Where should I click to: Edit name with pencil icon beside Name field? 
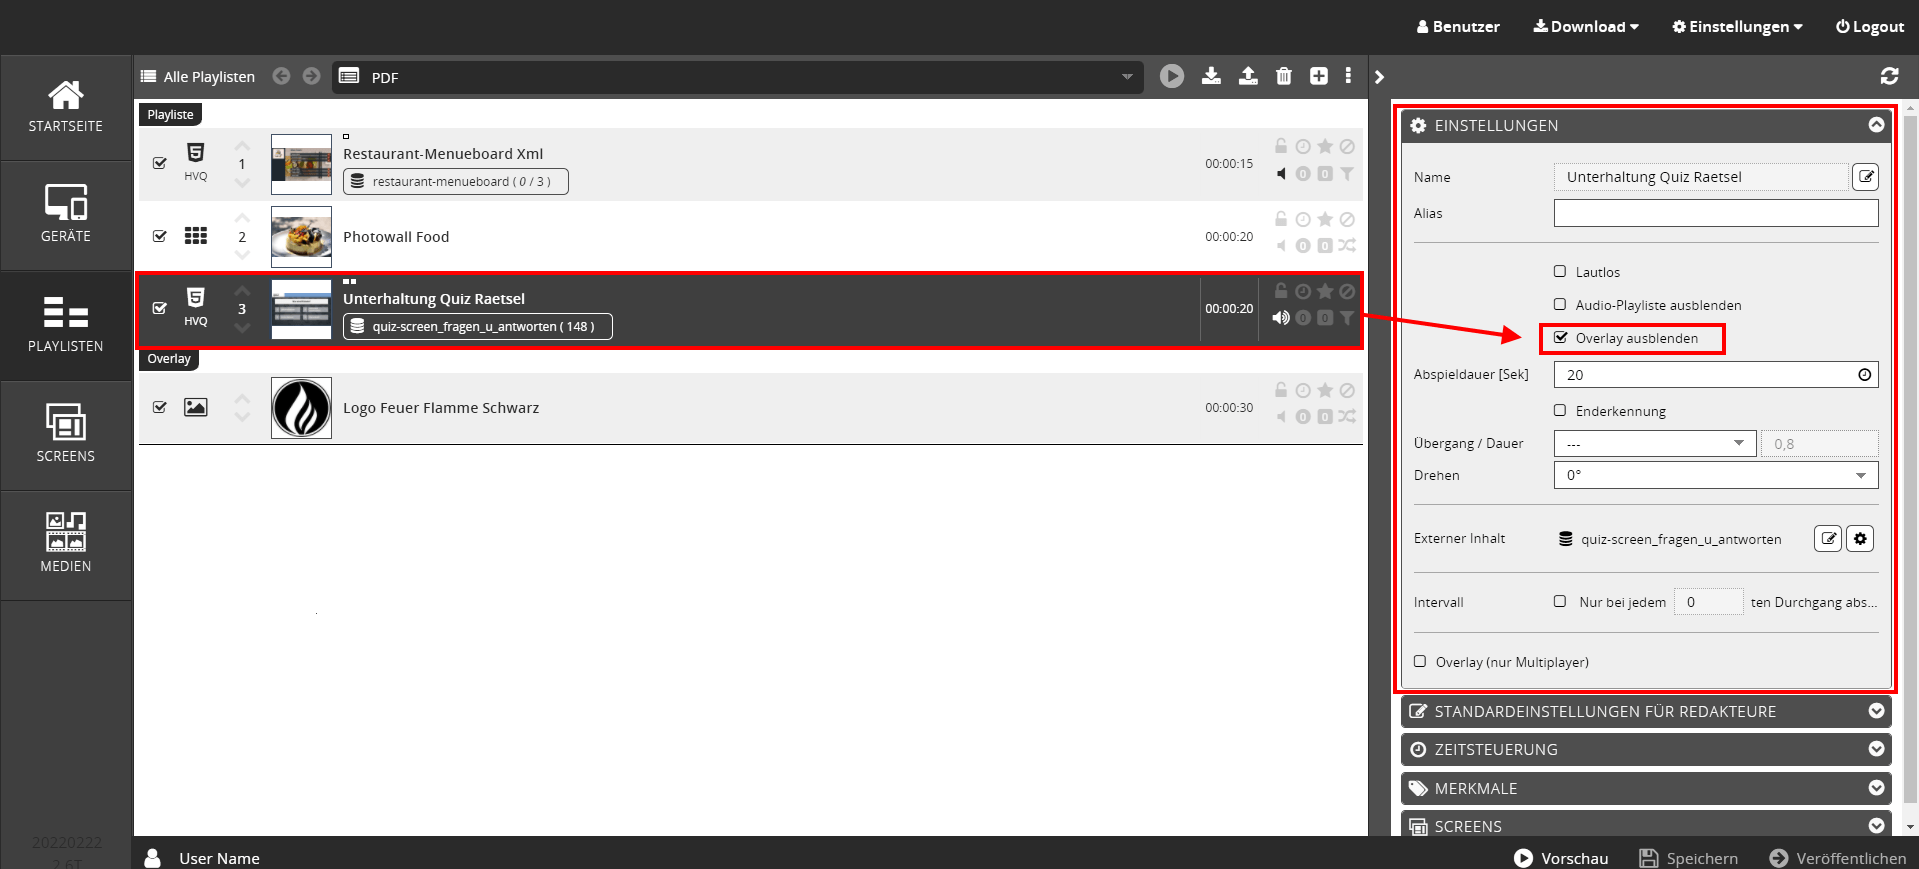[1865, 177]
